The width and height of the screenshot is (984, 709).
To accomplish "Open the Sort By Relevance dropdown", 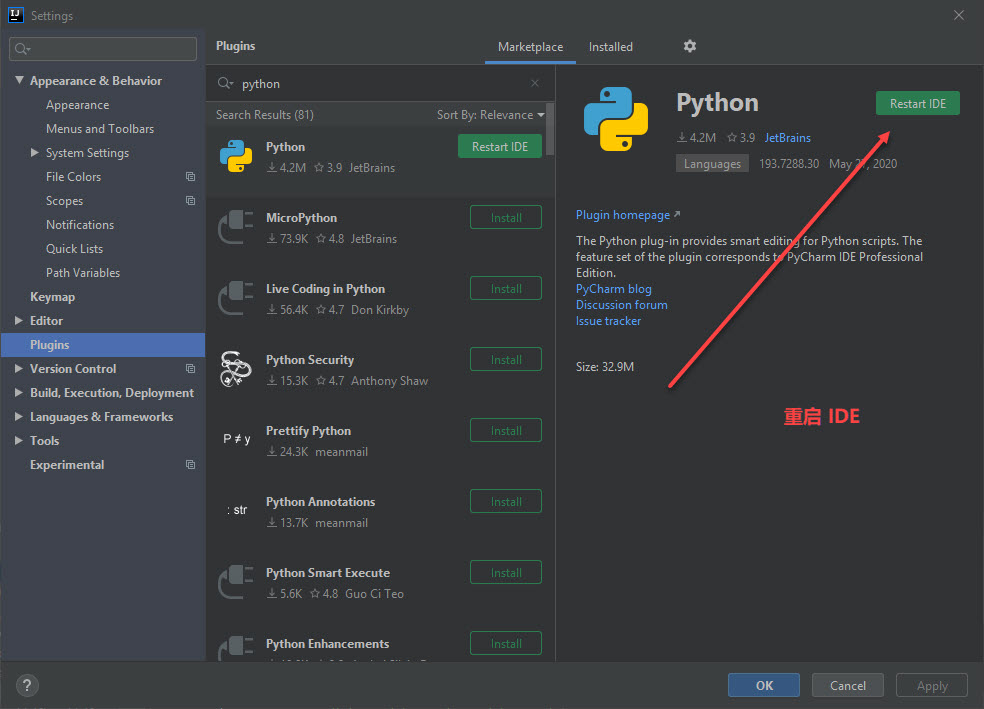I will click(491, 114).
